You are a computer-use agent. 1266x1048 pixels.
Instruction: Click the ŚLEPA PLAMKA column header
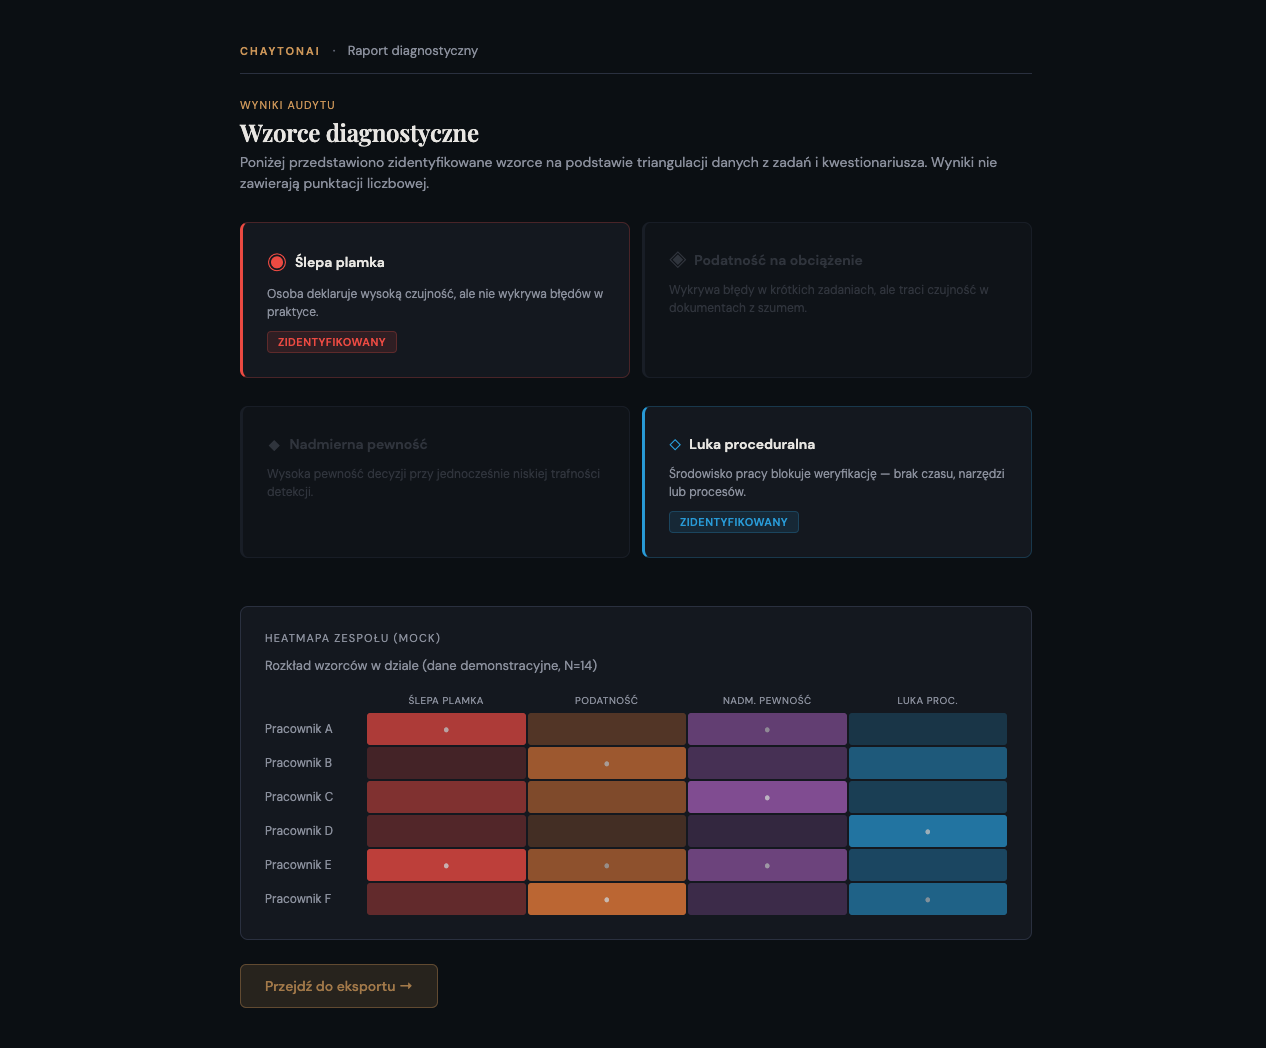[446, 700]
